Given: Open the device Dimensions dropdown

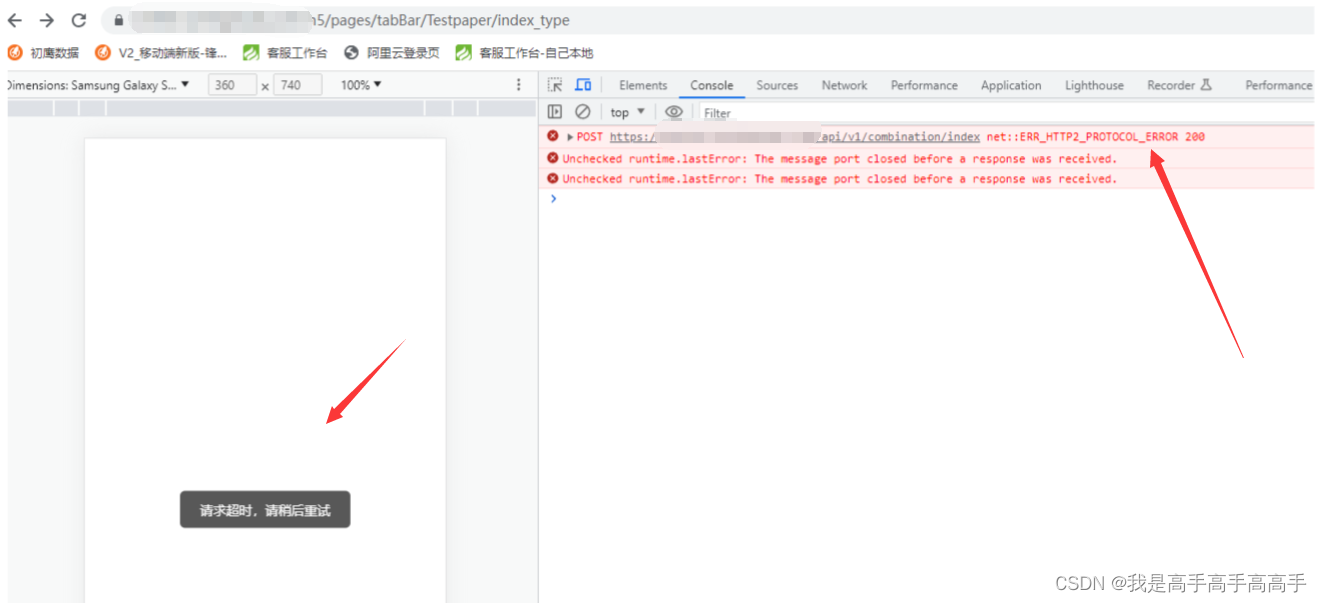Looking at the screenshot, I should (98, 85).
